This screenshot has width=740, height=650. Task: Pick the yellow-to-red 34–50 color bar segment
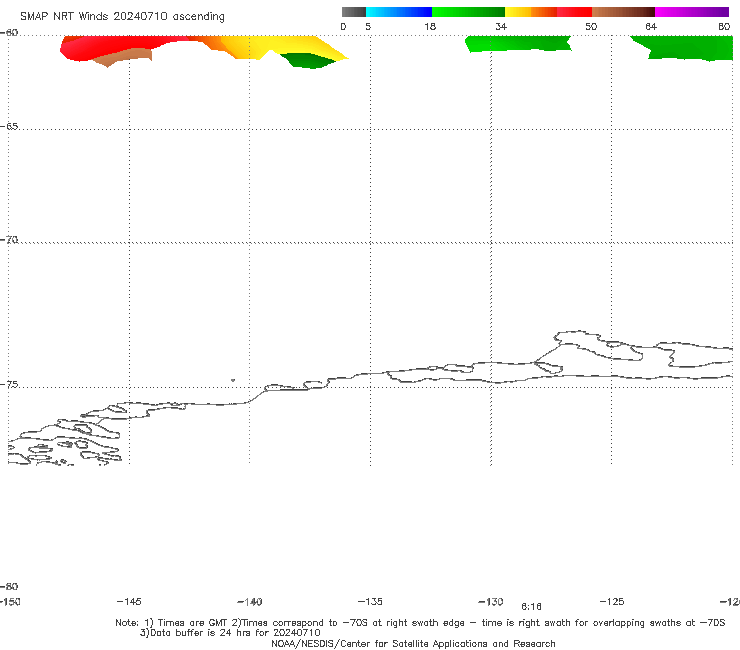click(x=548, y=12)
